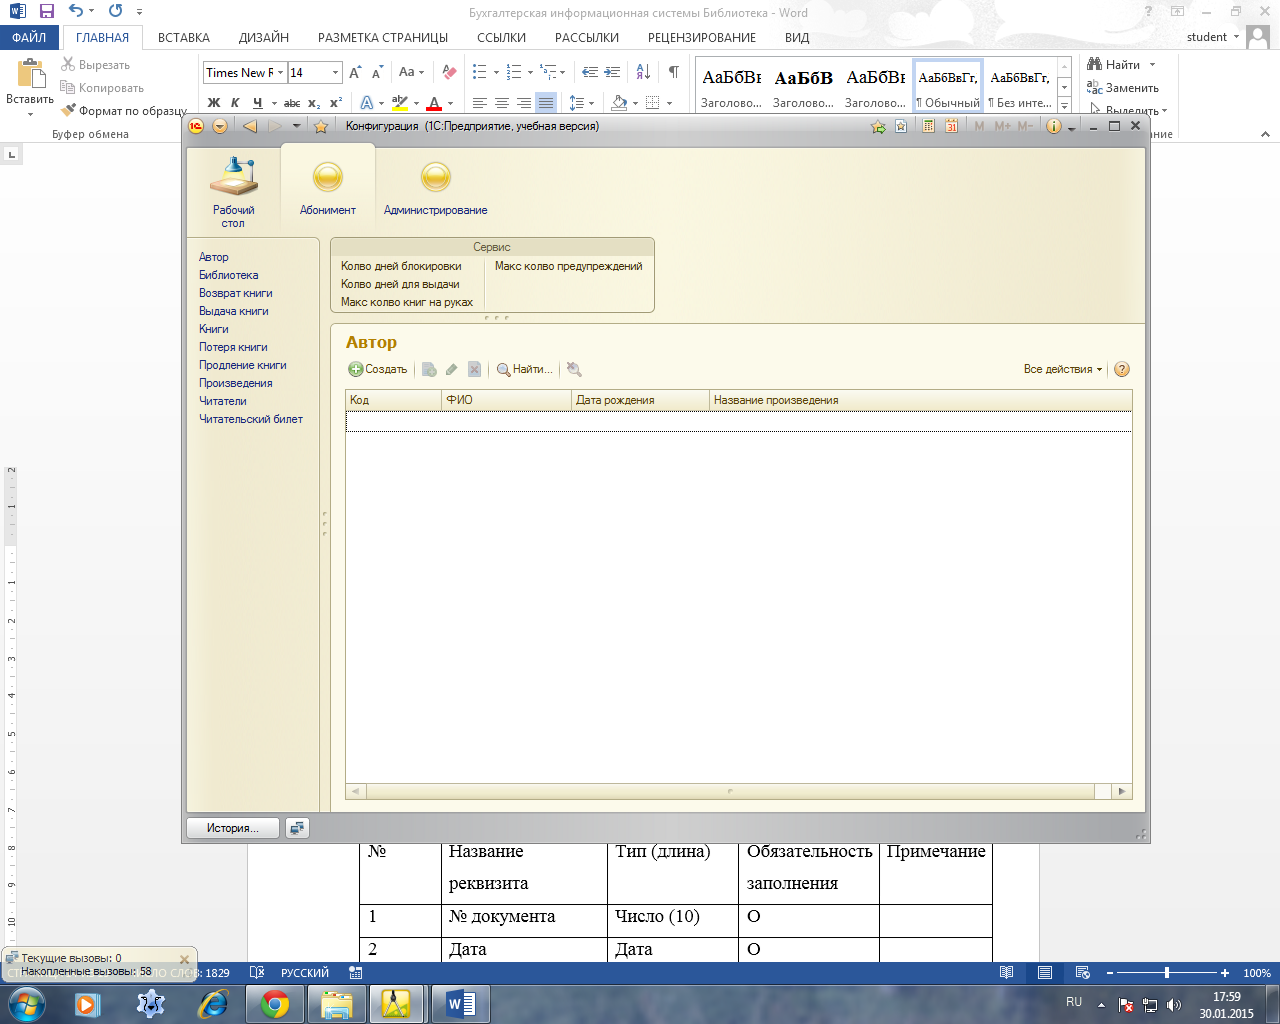
Task: Go back with the 1C left arrow
Action: (250, 126)
